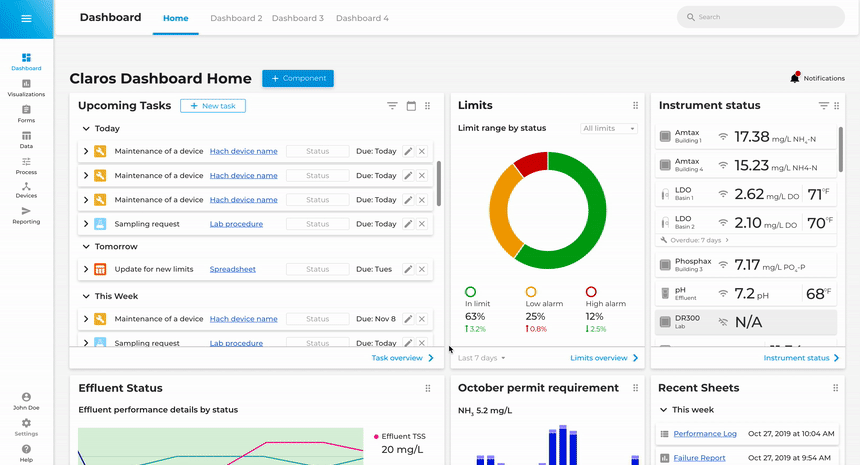Click the Effluent TSS legend entry
Viewport: 860px width, 465px height.
tap(399, 436)
